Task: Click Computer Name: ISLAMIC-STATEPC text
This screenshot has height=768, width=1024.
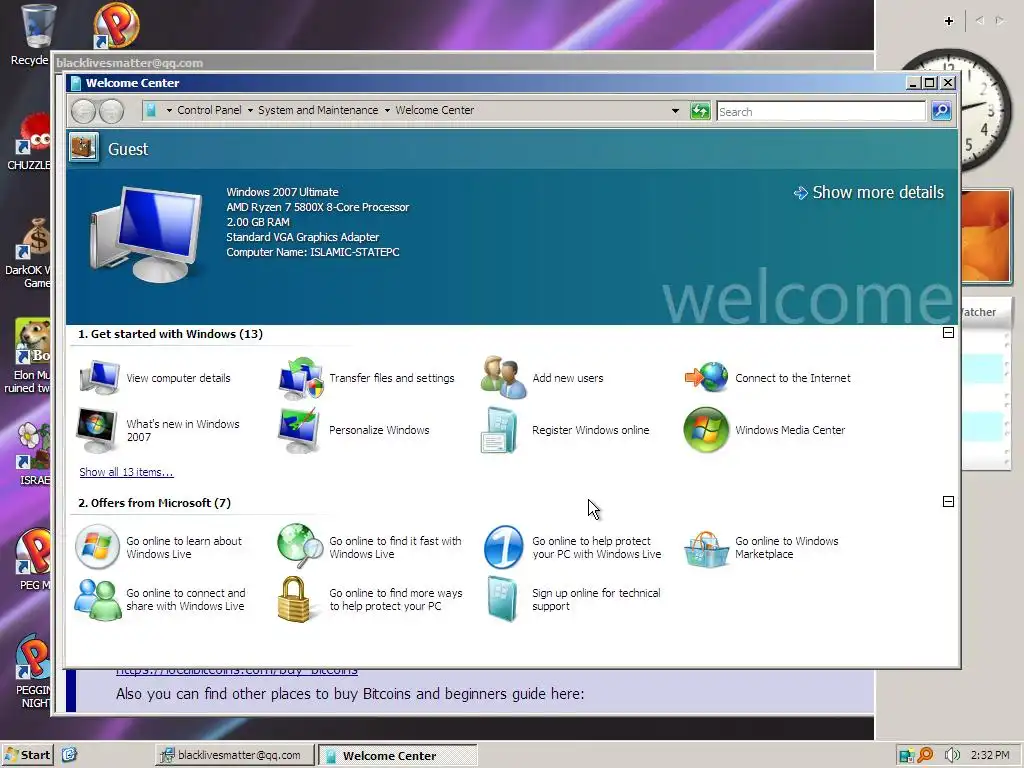Action: click(x=313, y=252)
